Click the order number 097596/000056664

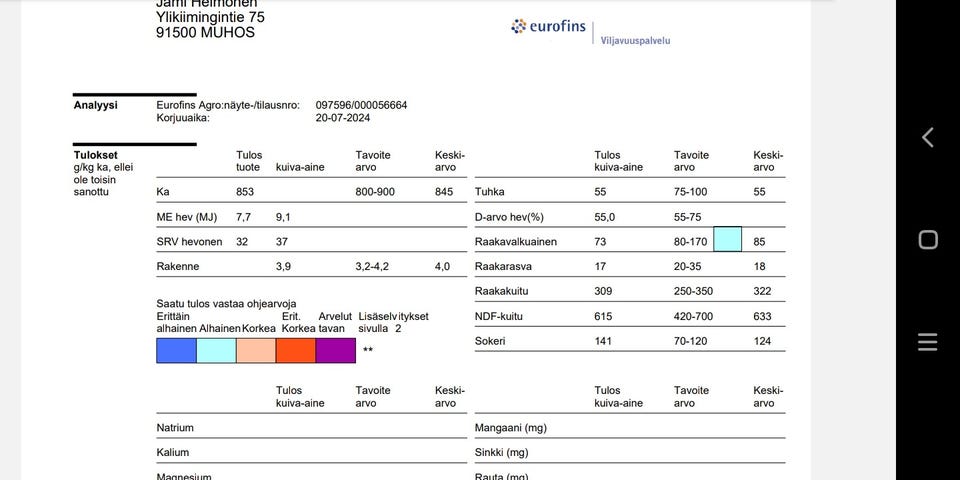[361, 105]
